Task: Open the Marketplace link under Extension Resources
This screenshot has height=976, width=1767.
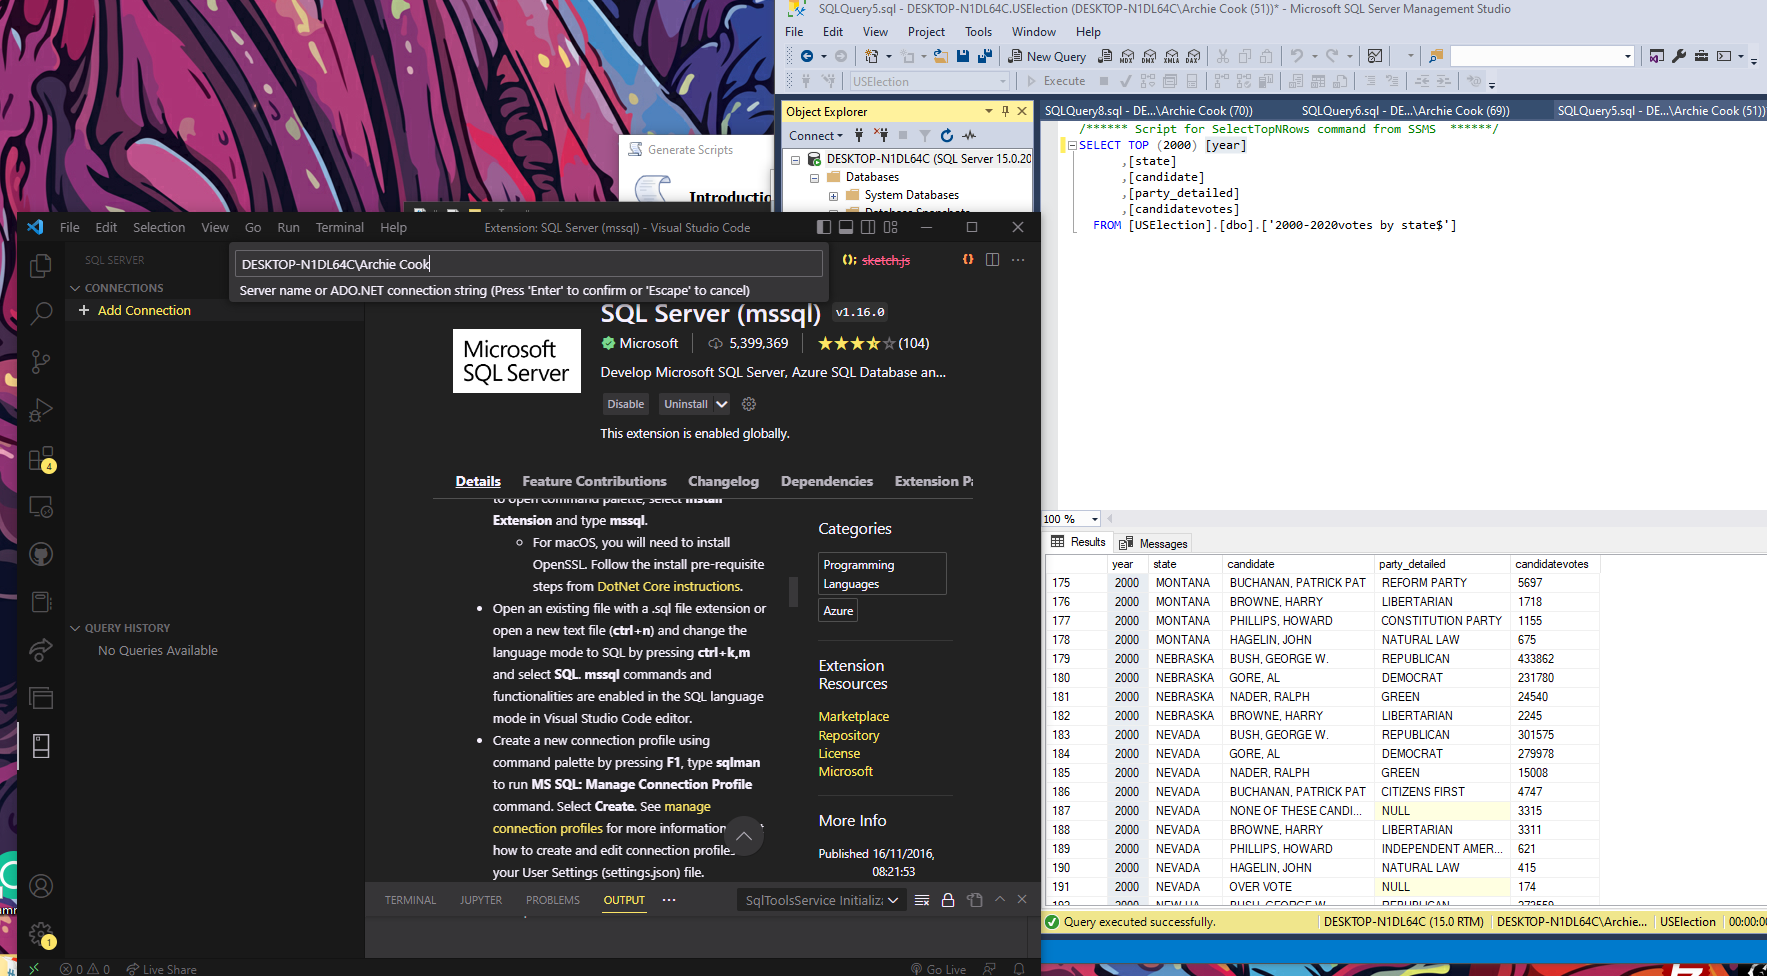Action: click(x=853, y=716)
